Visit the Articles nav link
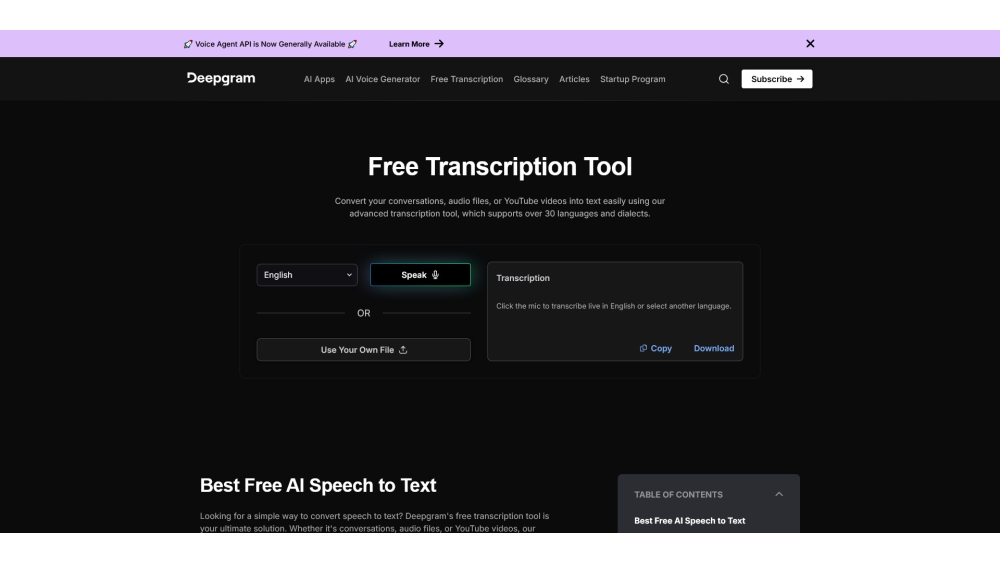Image resolution: width=1000 pixels, height=563 pixels. pyautogui.click(x=574, y=79)
